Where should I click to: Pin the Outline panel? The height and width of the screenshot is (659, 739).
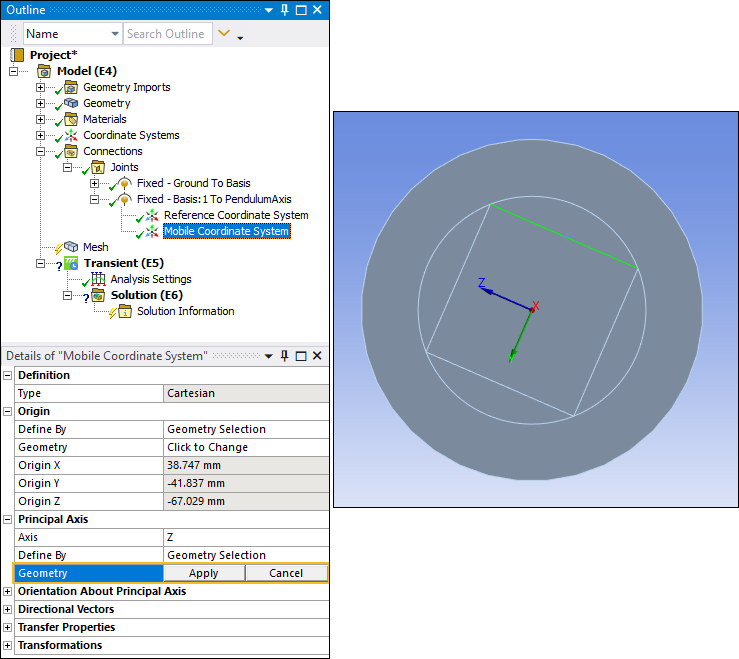(285, 10)
